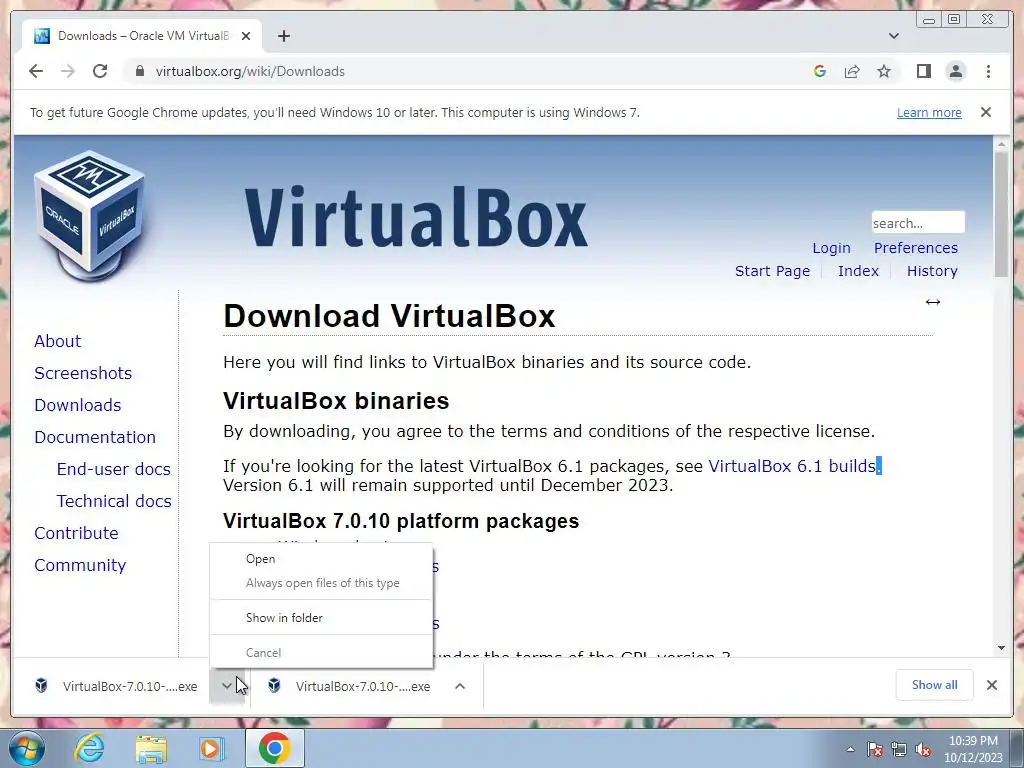Viewport: 1024px width, 768px height.
Task: Dismiss the Chrome update infobar
Action: pyautogui.click(x=986, y=112)
